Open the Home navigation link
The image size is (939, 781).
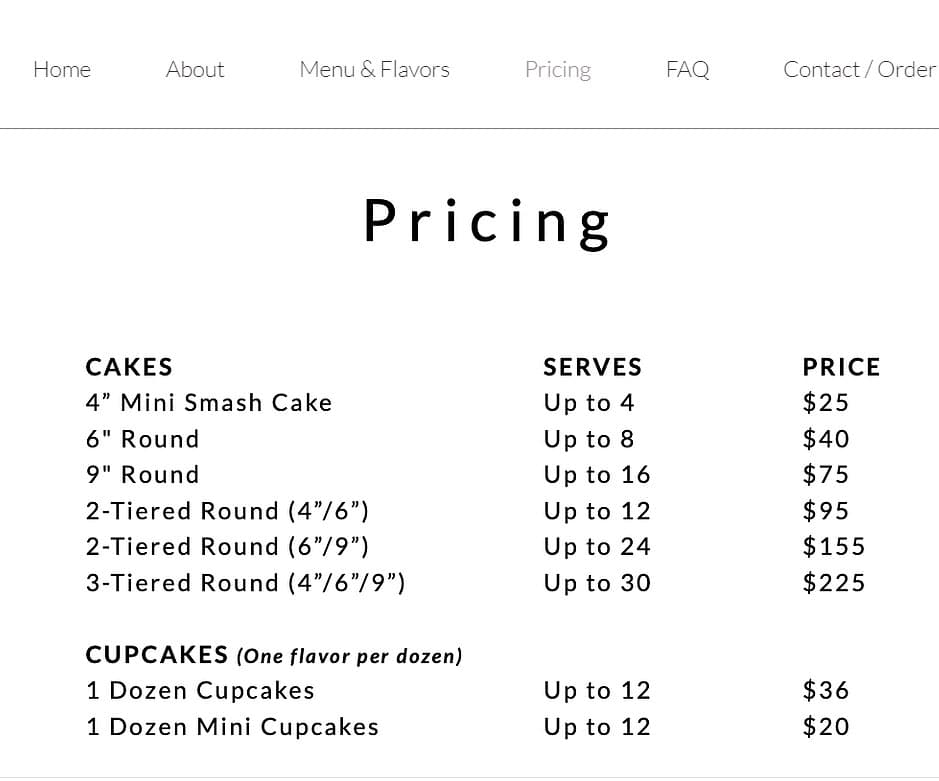coord(61,69)
